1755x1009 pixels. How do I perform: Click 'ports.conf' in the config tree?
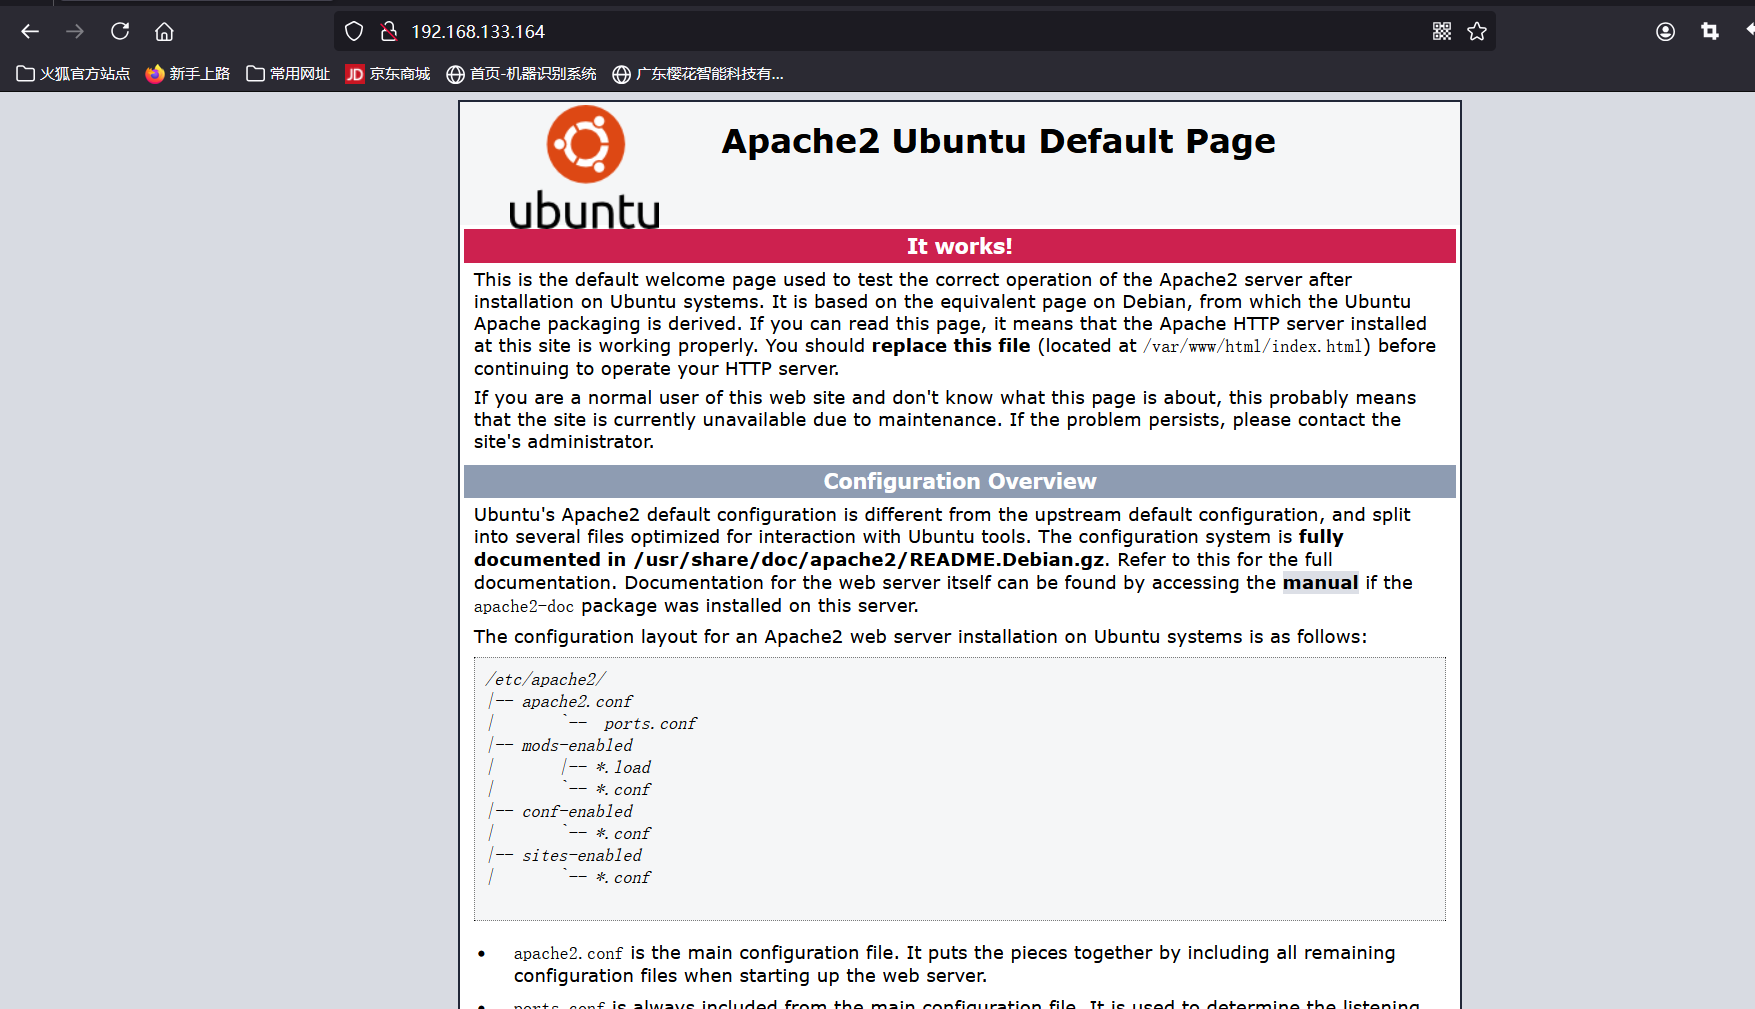650,724
